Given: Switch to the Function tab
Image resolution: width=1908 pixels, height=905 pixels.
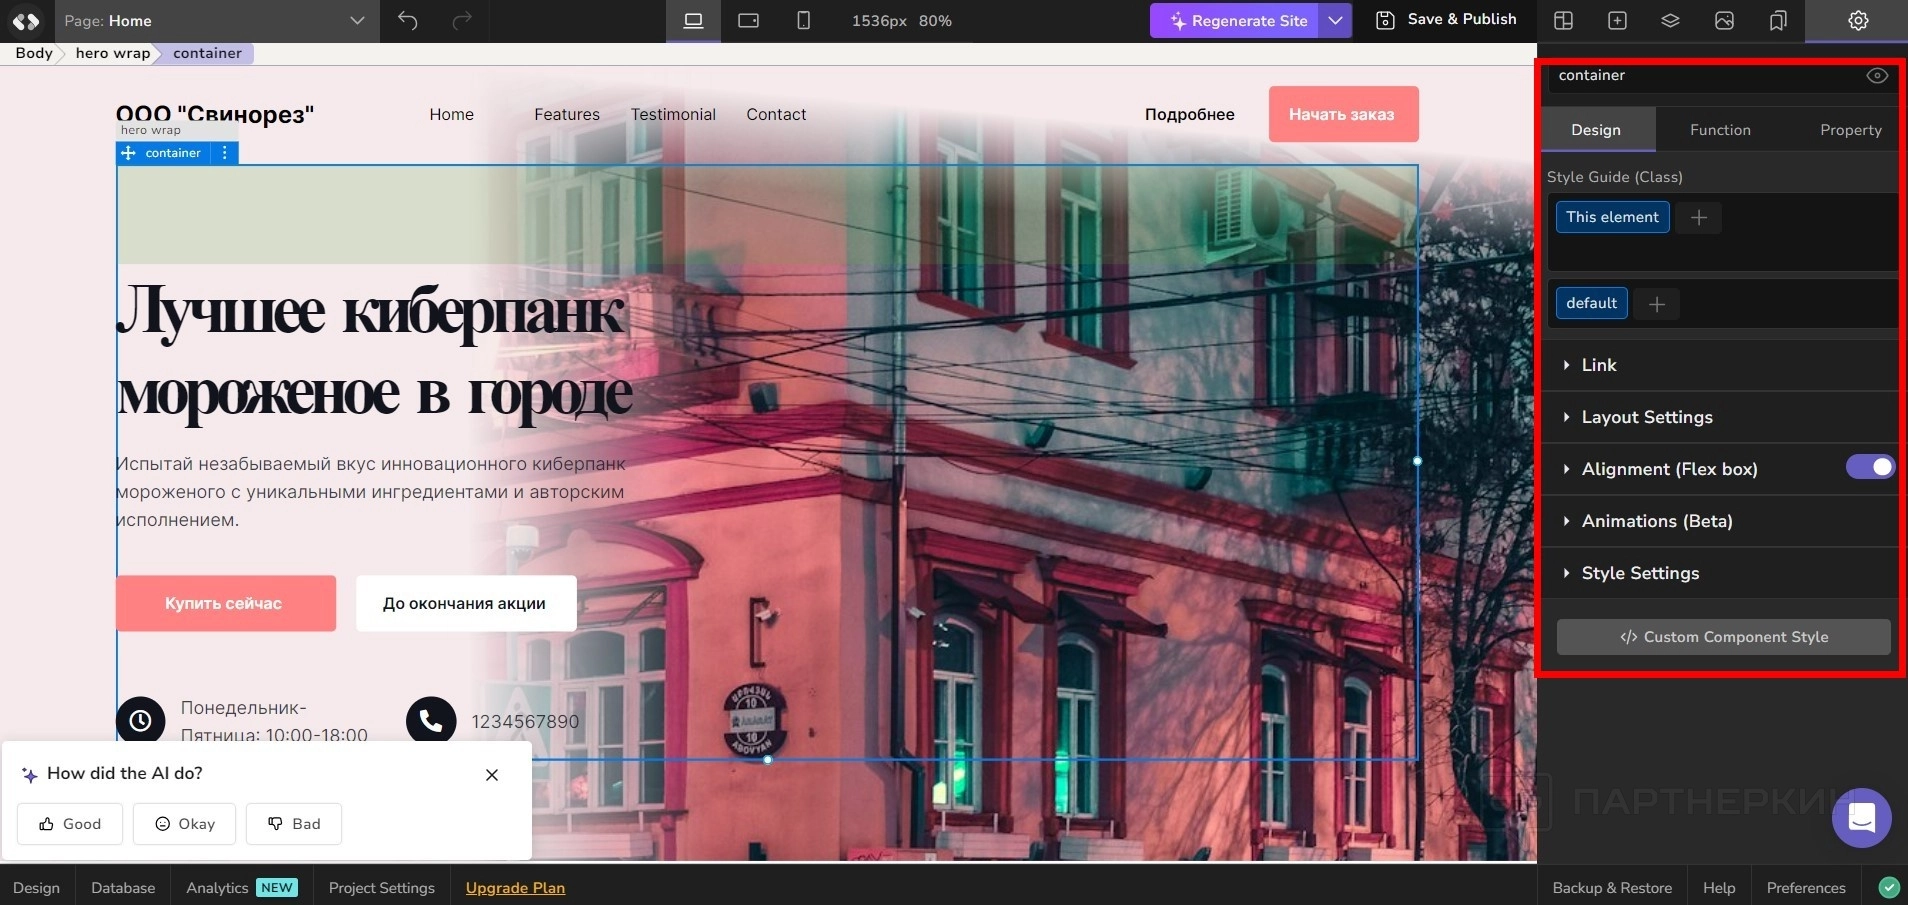Looking at the screenshot, I should [1720, 130].
